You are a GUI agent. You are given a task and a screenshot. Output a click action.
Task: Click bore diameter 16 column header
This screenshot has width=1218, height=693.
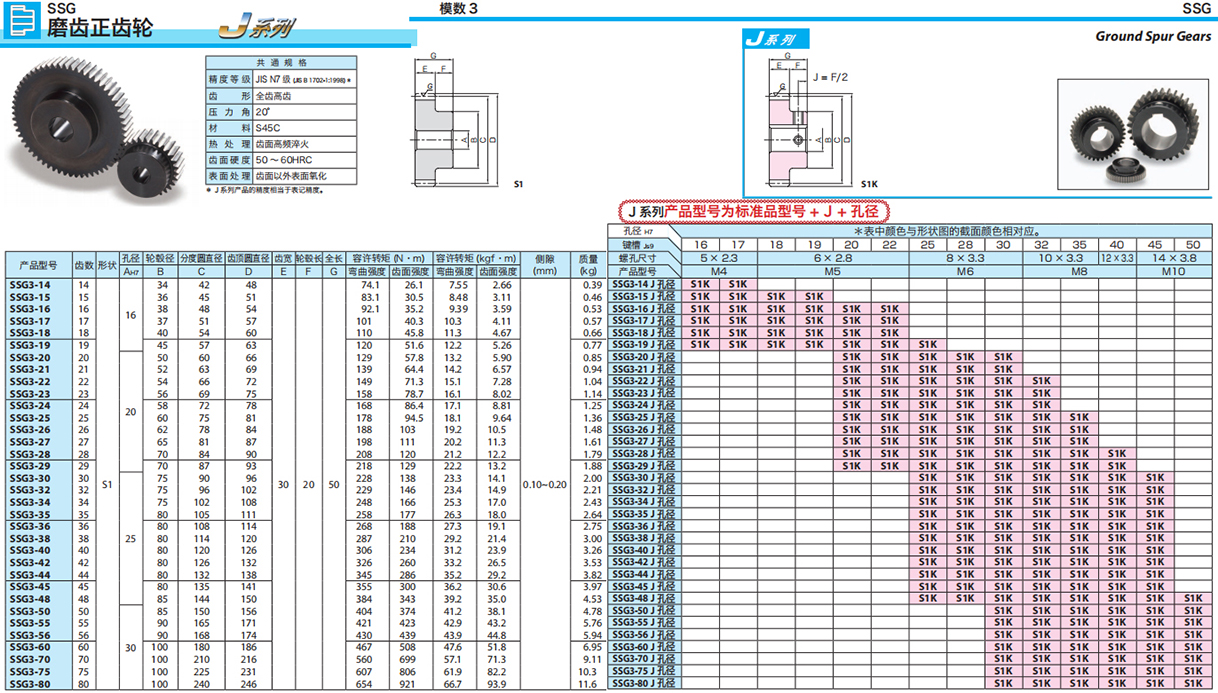click(x=699, y=244)
